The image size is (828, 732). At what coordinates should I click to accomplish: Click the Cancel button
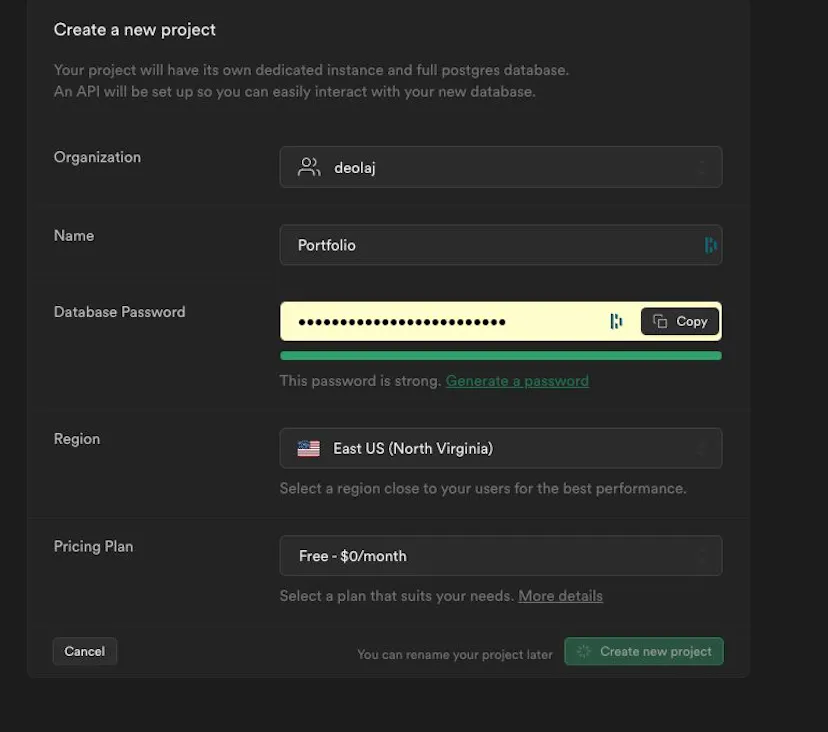[84, 651]
